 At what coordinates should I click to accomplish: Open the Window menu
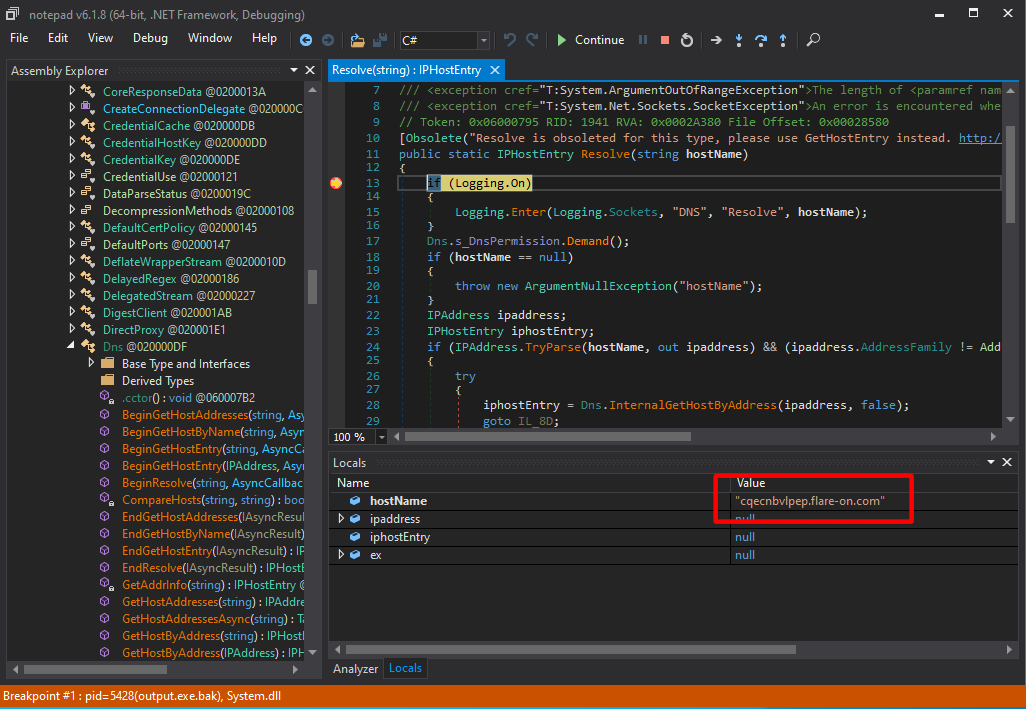click(209, 38)
